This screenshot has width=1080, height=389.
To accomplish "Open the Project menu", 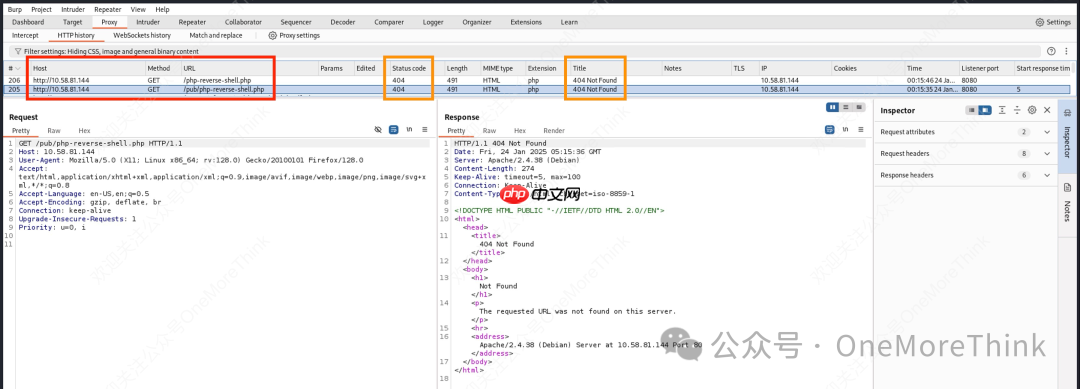I will pos(41,10).
